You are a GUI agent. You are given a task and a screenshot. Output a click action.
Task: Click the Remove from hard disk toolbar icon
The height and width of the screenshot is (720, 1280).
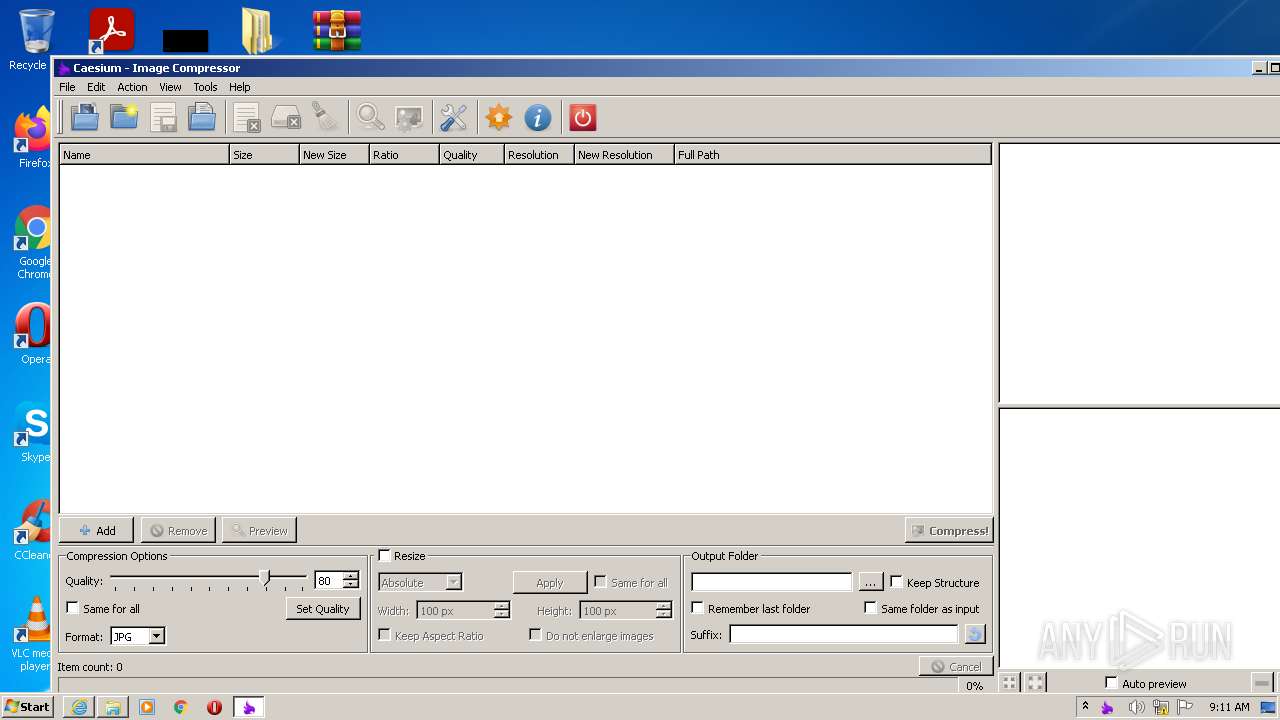coord(286,118)
